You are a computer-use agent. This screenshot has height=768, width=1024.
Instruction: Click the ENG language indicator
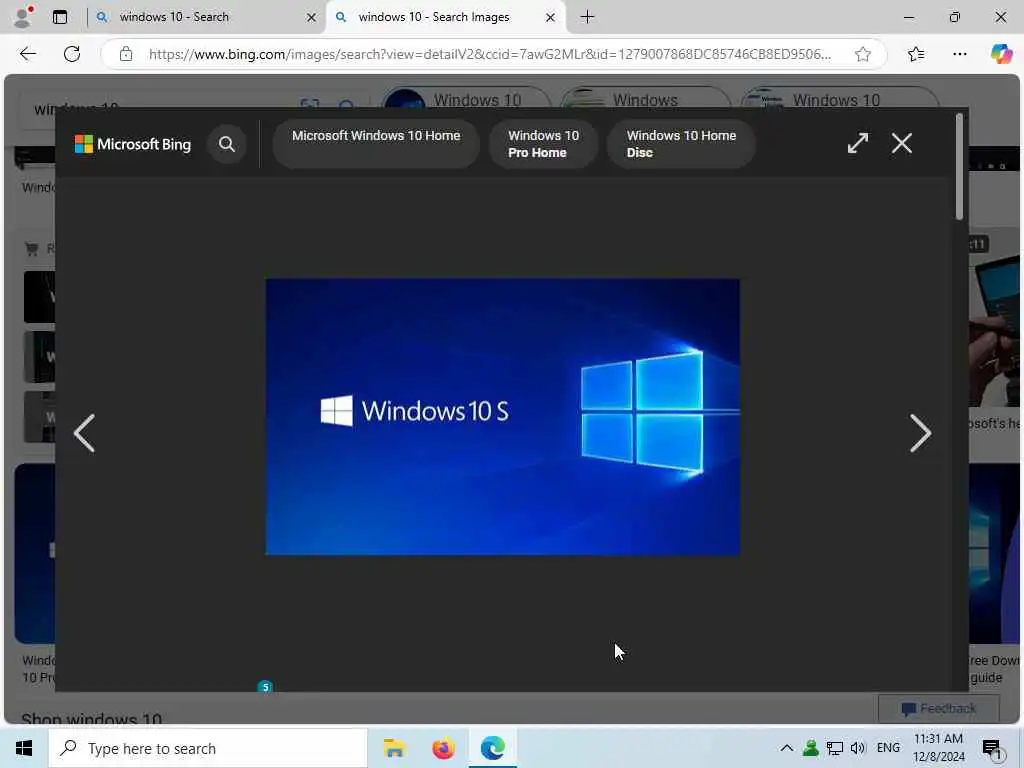click(x=888, y=748)
